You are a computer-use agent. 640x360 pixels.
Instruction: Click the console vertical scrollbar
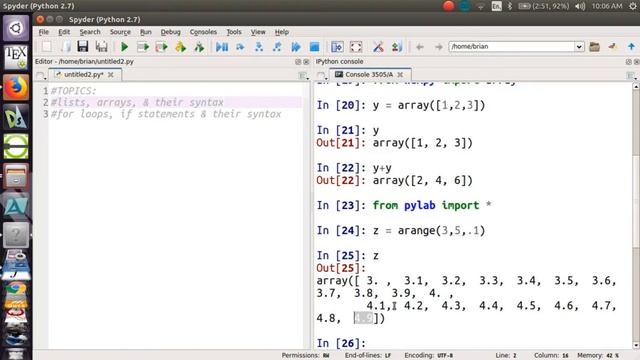[636, 216]
